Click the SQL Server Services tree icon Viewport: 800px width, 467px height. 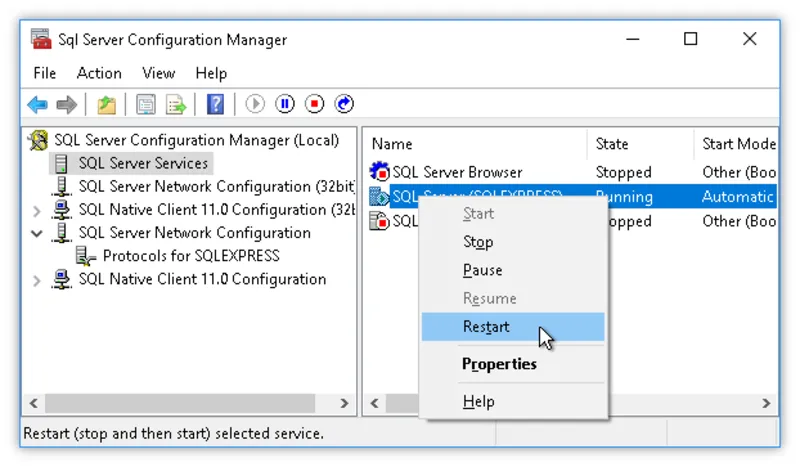(62, 163)
